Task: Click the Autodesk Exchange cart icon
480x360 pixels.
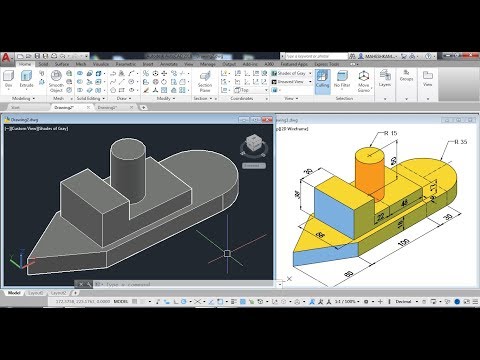Action: point(404,56)
